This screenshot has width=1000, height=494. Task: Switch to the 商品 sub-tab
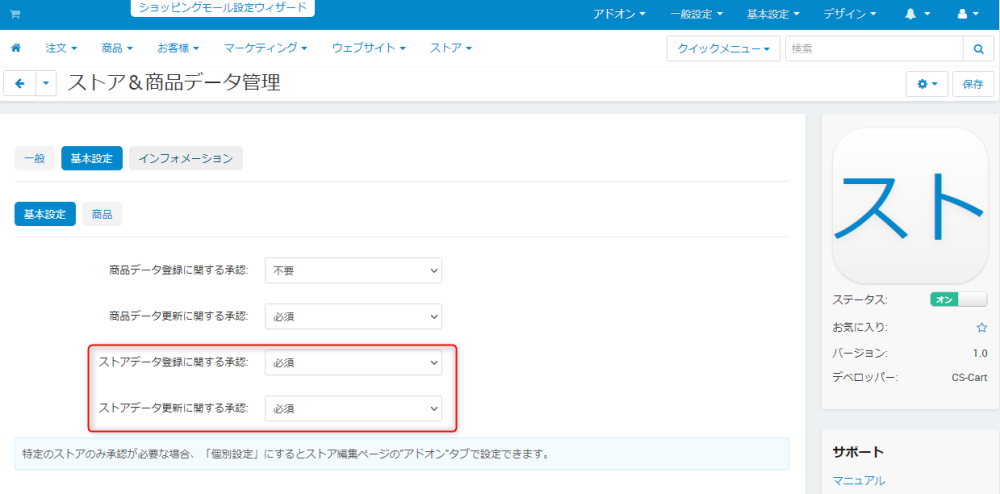[x=102, y=214]
